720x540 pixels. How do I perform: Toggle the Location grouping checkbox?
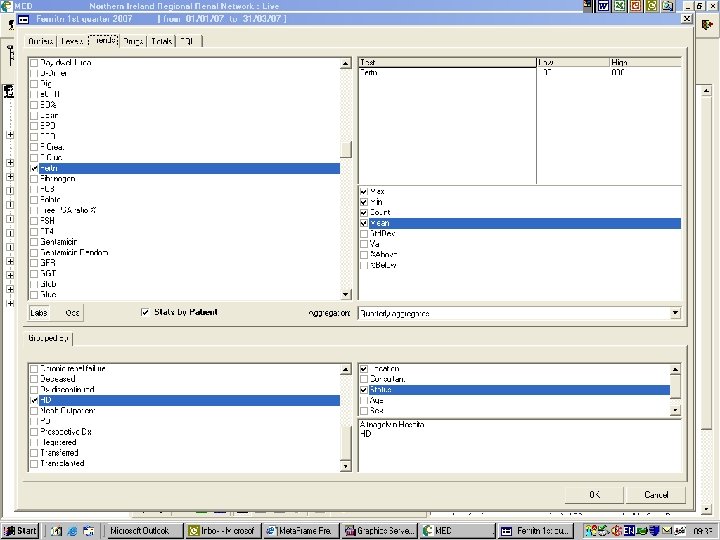[x=364, y=369]
